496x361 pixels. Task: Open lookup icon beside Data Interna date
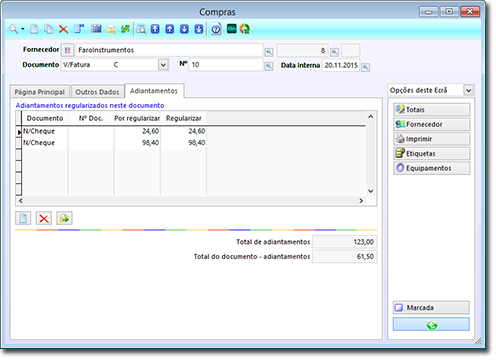tap(365, 67)
